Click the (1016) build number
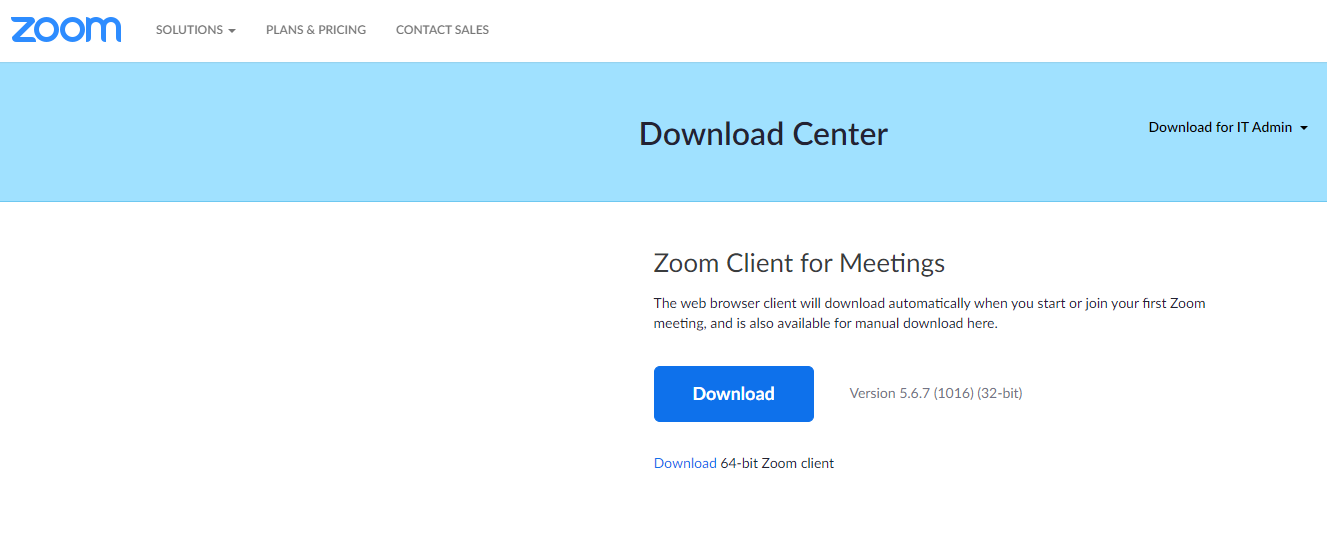This screenshot has width=1327, height=533. 954,394
